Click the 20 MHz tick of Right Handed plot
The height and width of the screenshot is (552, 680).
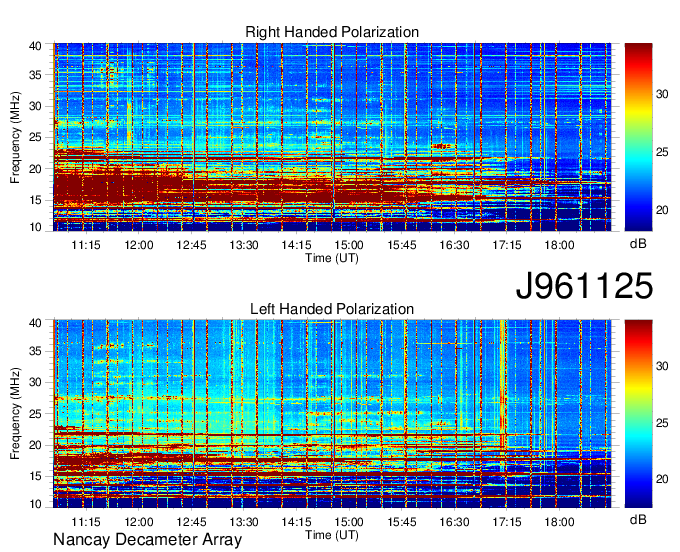(36, 169)
